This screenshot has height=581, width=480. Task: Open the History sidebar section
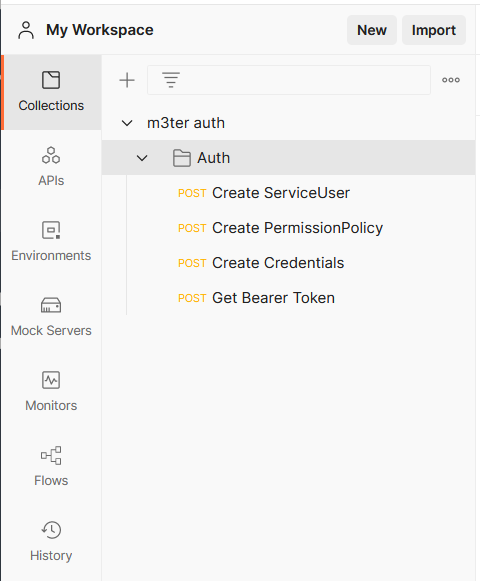[51, 541]
